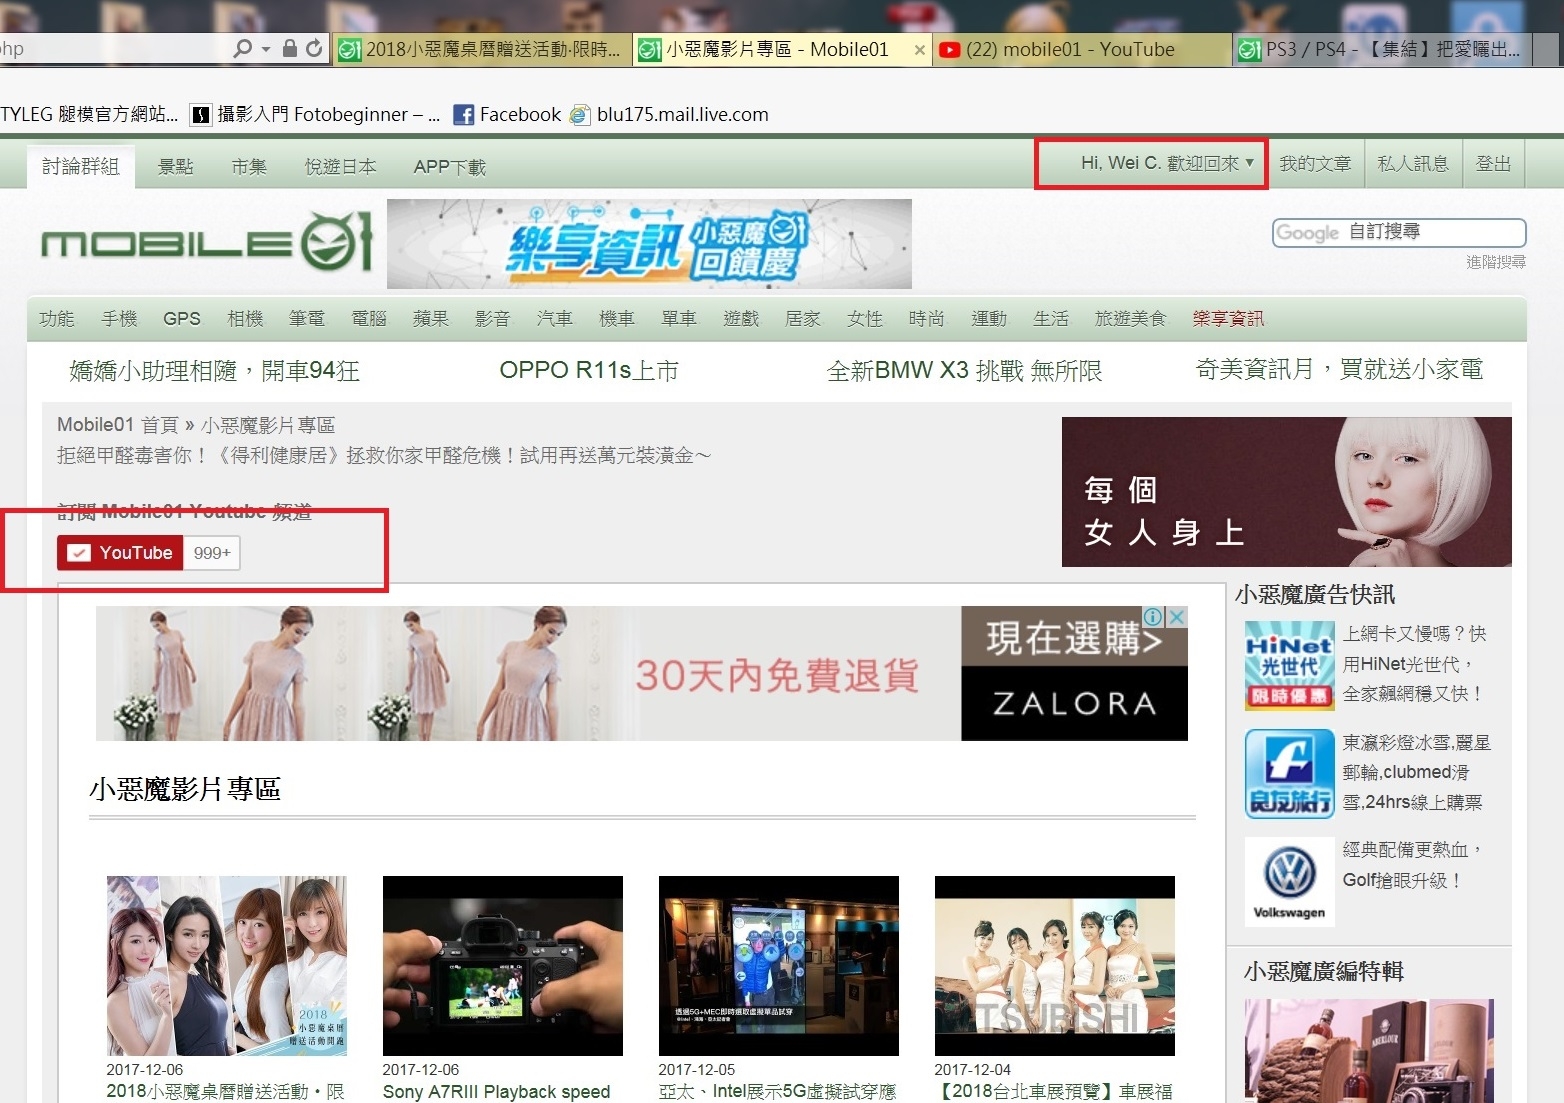Screen dimensions: 1564x1103
Task: Open the 經典配備更熱血 Golf搶眼升級 ad text
Action: coord(1411,865)
